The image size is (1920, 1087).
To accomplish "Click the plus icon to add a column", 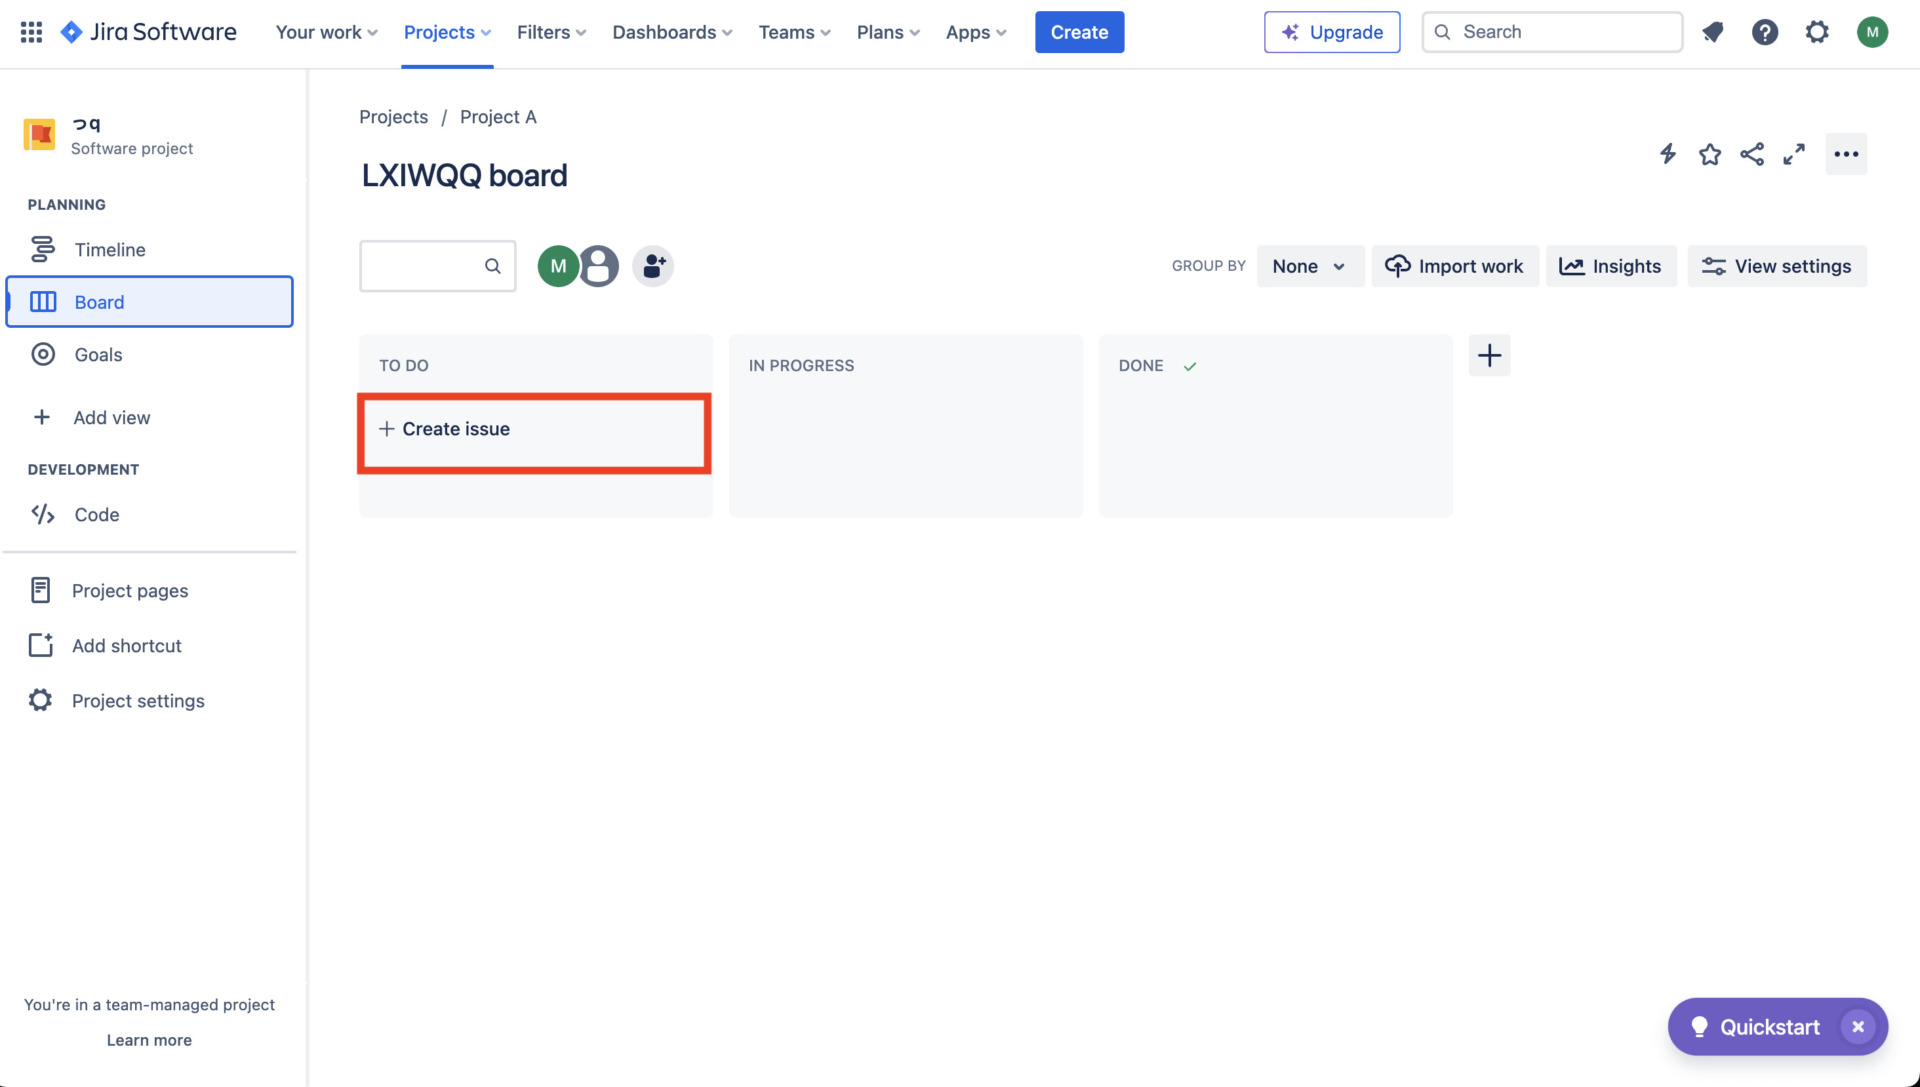I will coord(1489,355).
